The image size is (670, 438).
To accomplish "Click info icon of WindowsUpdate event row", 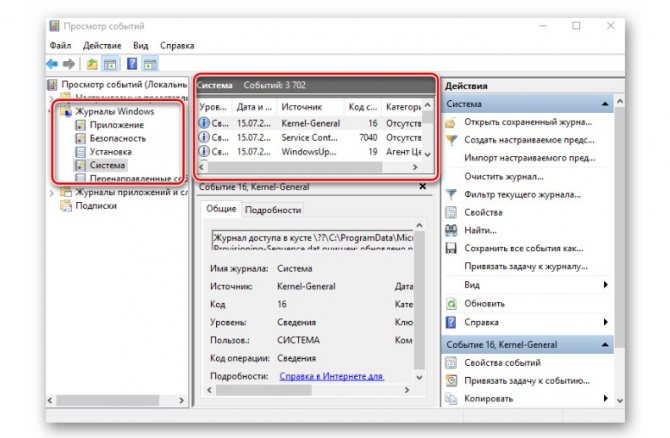I will 204,151.
